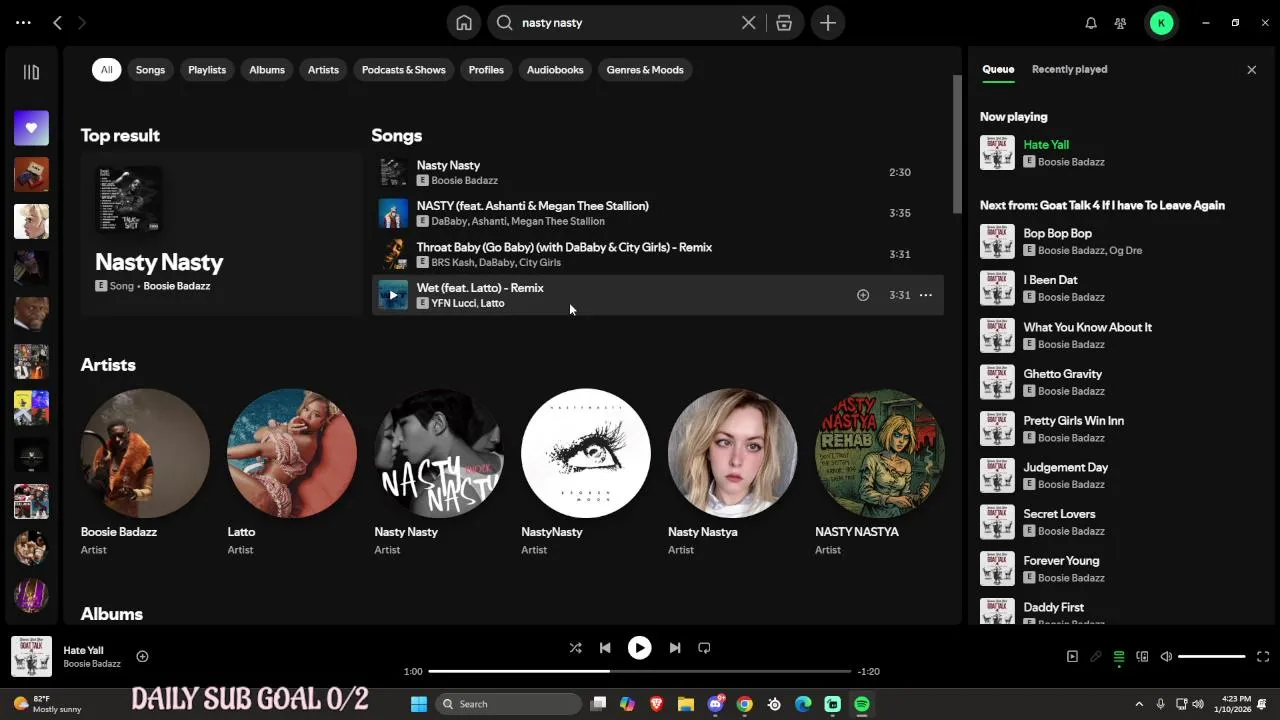
Task: Select the All filter chip
Action: 106,70
